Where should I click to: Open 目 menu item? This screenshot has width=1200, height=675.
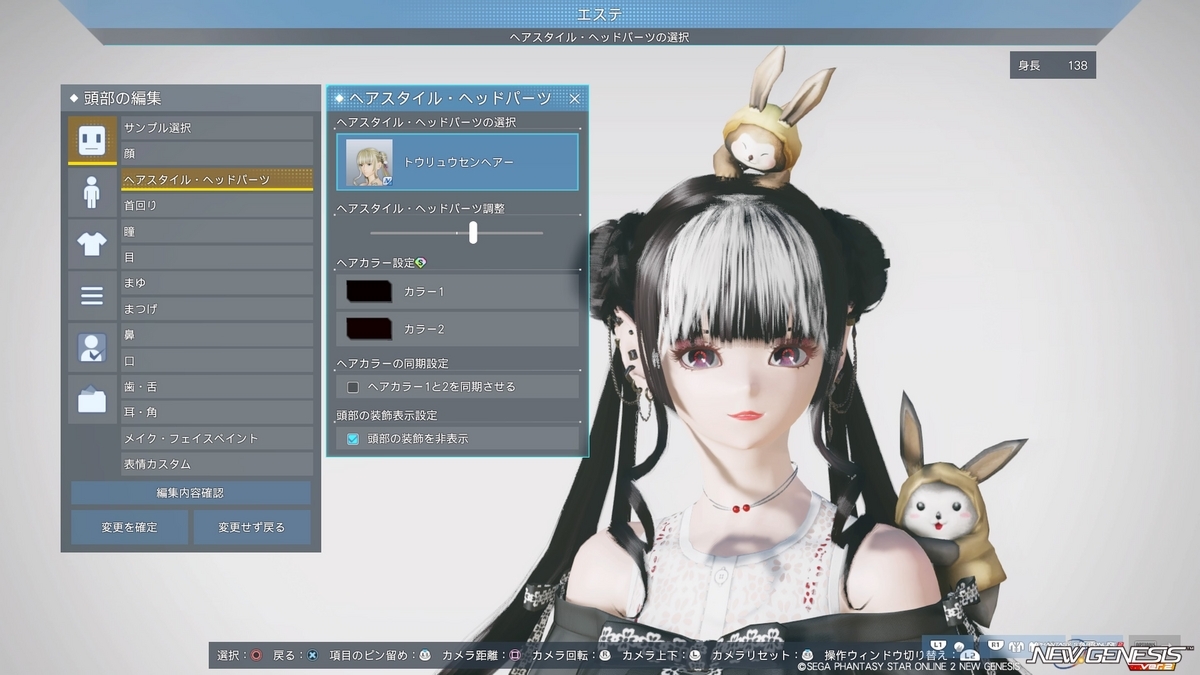[x=217, y=257]
